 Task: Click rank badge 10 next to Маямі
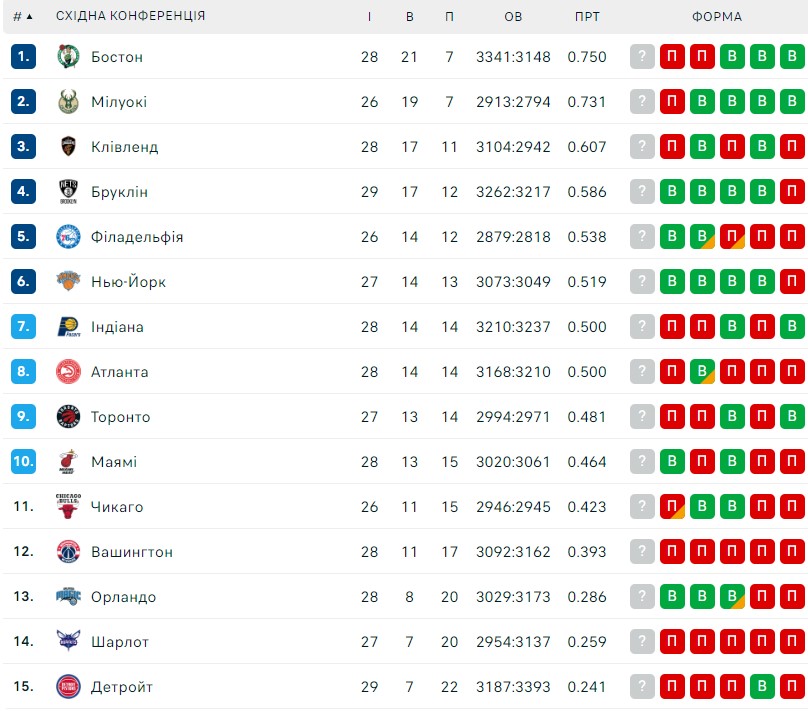pyautogui.click(x=23, y=461)
